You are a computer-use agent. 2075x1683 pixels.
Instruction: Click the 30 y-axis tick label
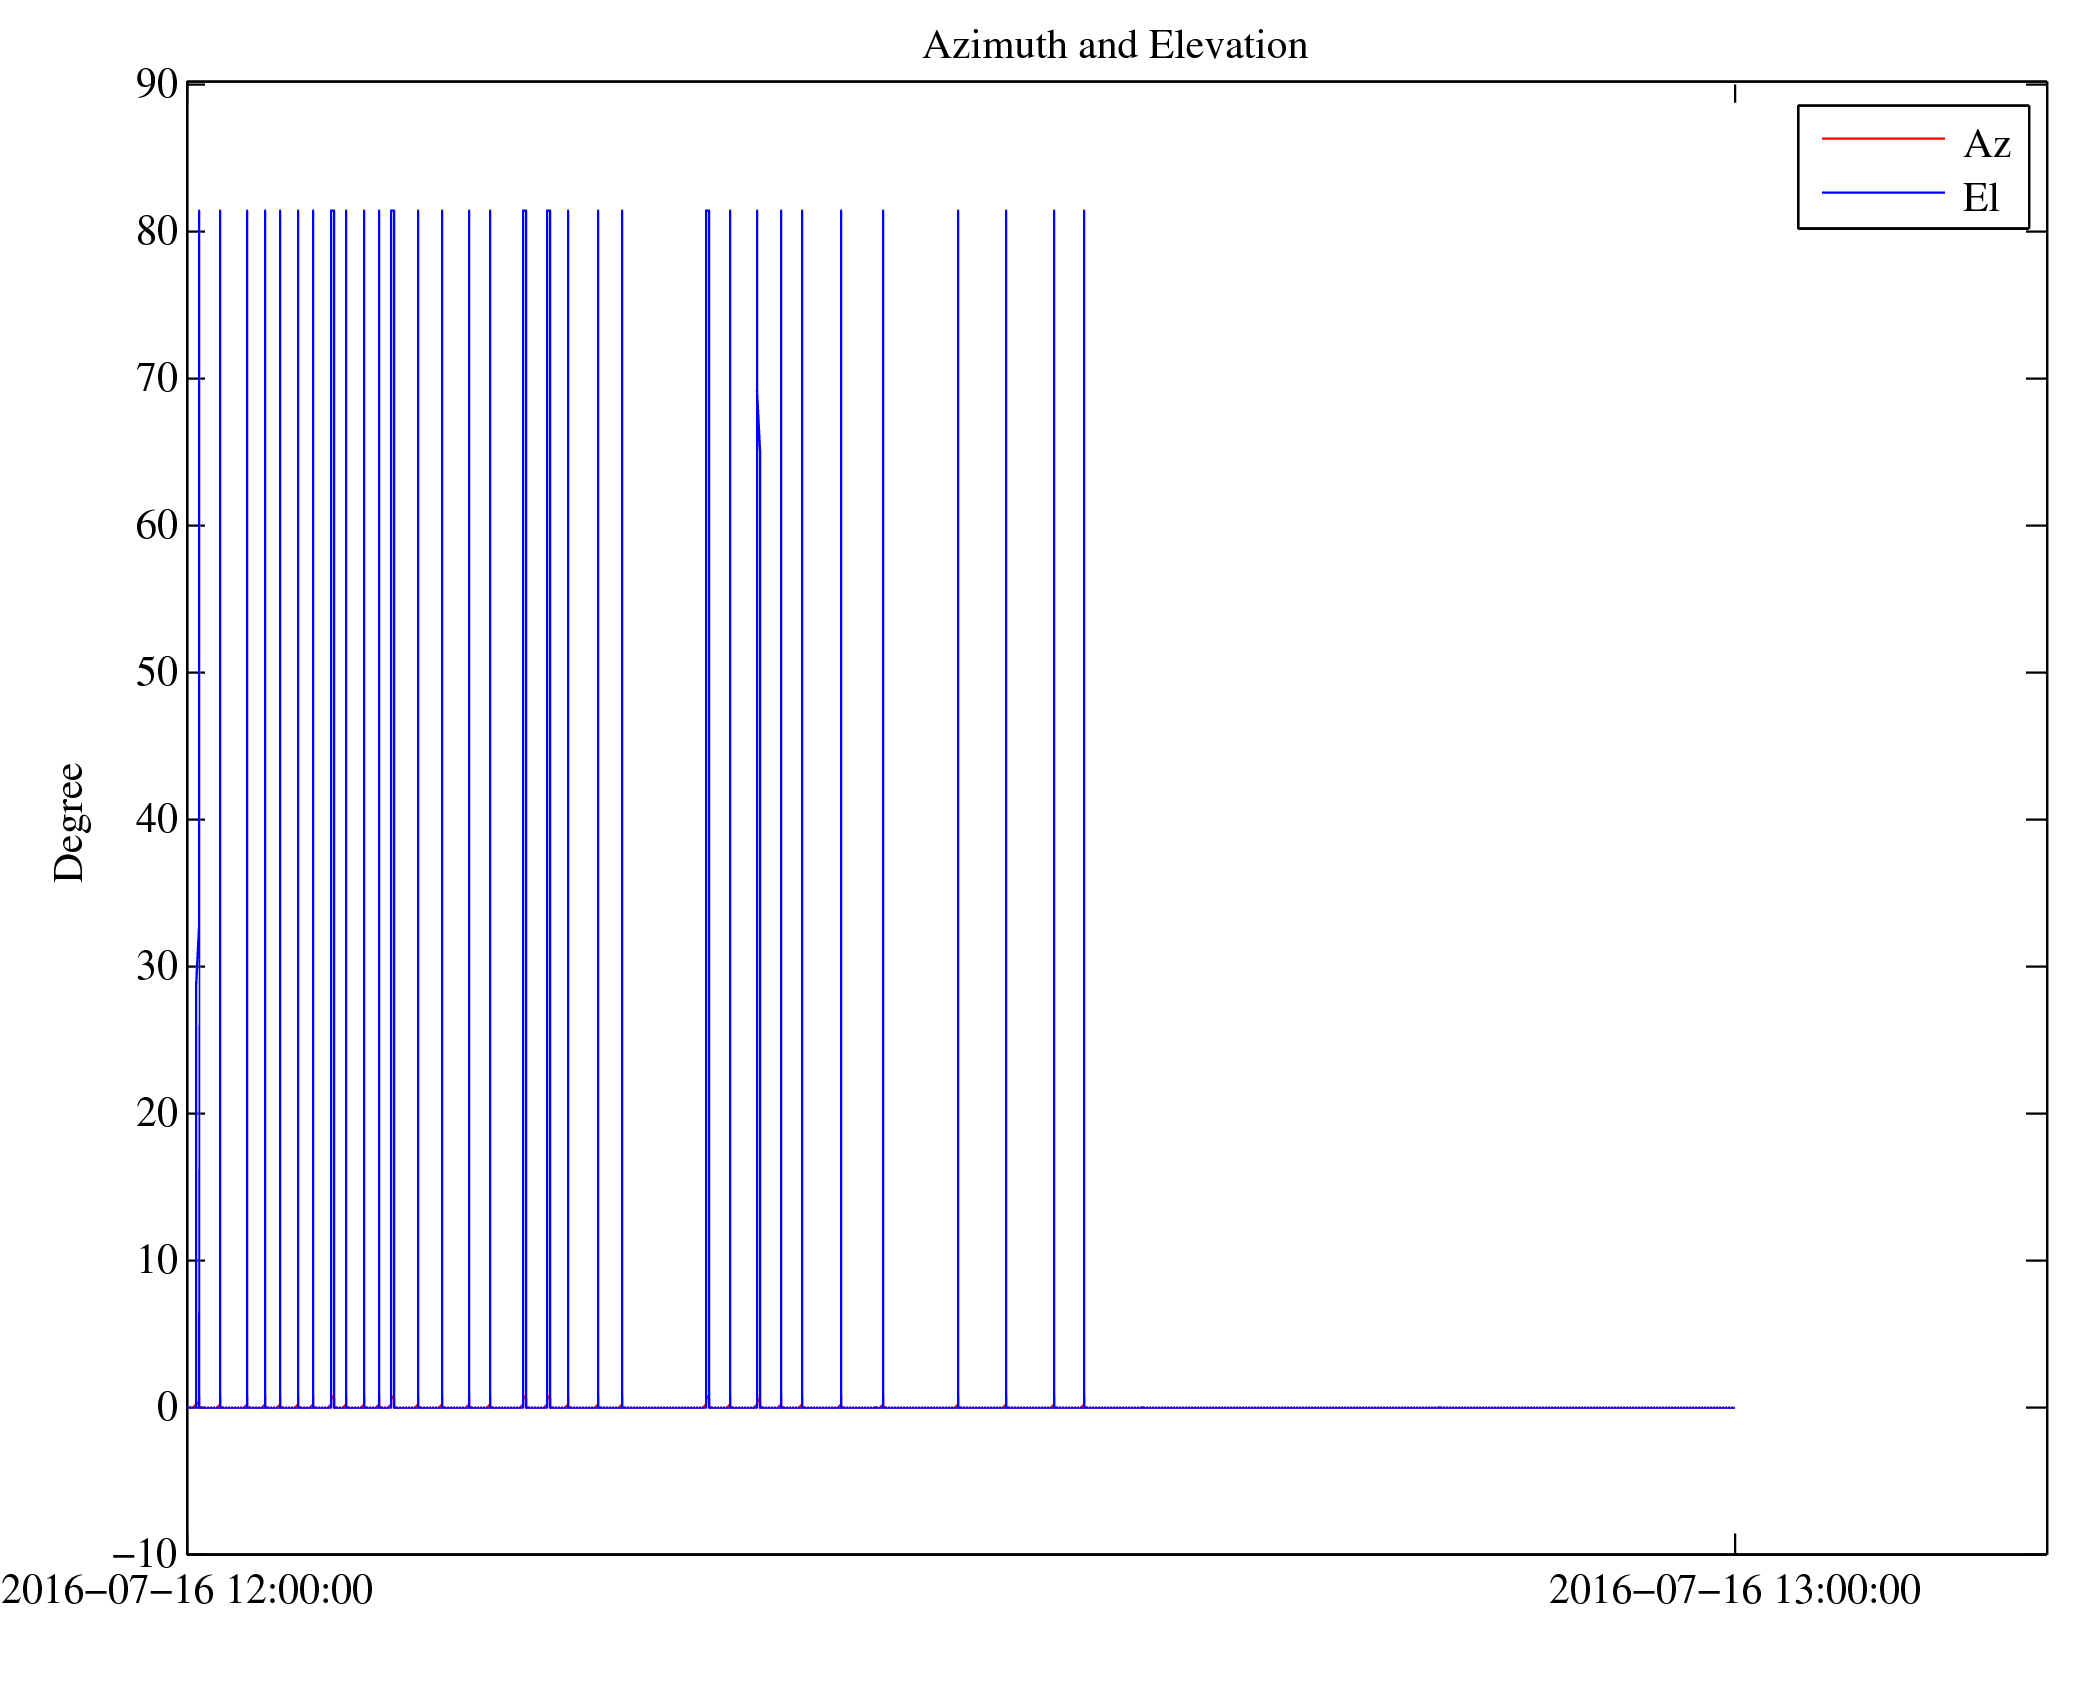(157, 967)
